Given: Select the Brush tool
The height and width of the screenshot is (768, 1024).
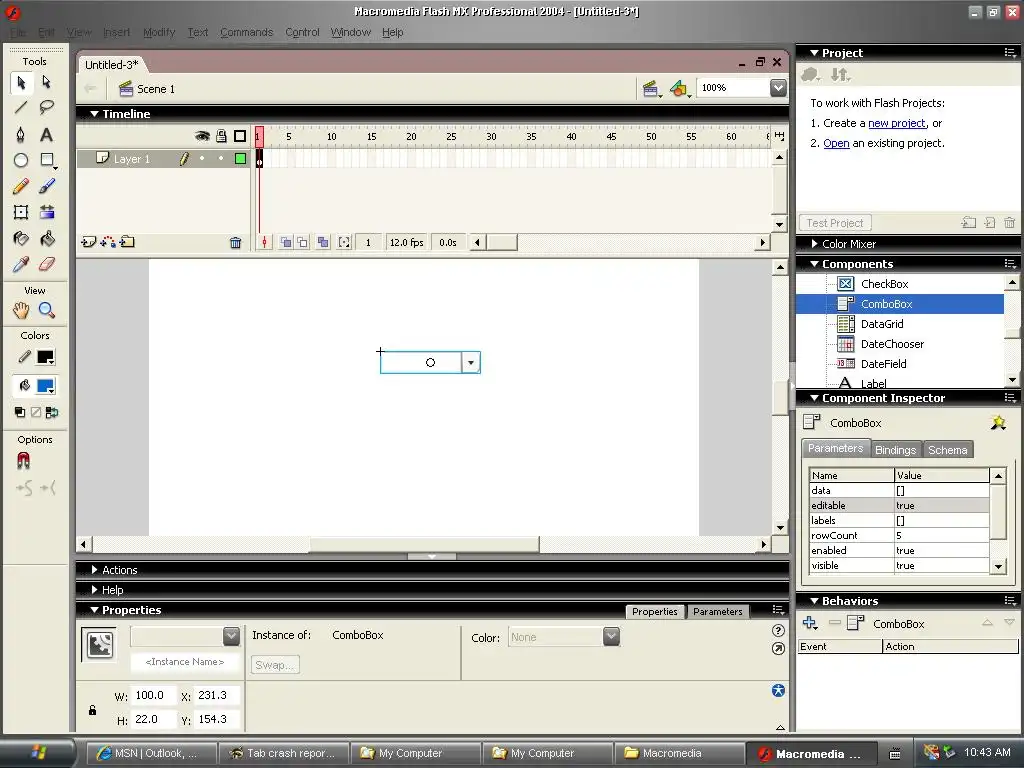Looking at the screenshot, I should pos(46,187).
